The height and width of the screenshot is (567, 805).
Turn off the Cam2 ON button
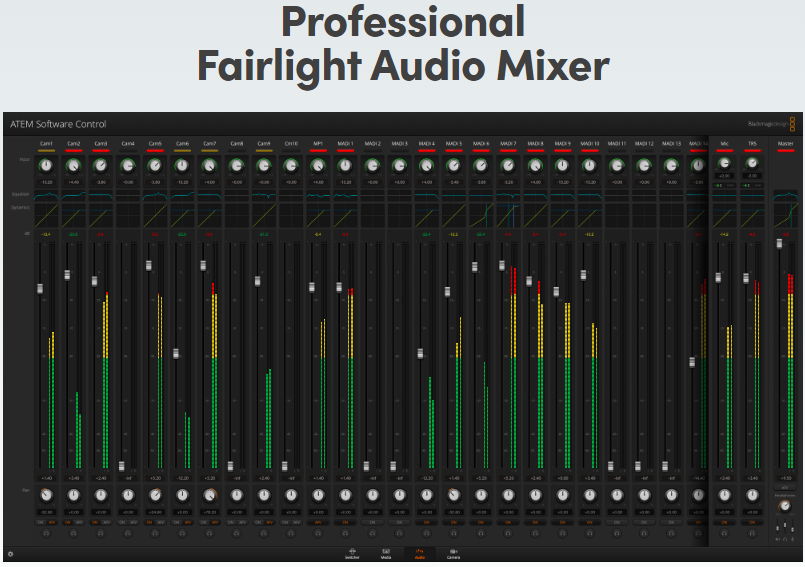click(68, 522)
